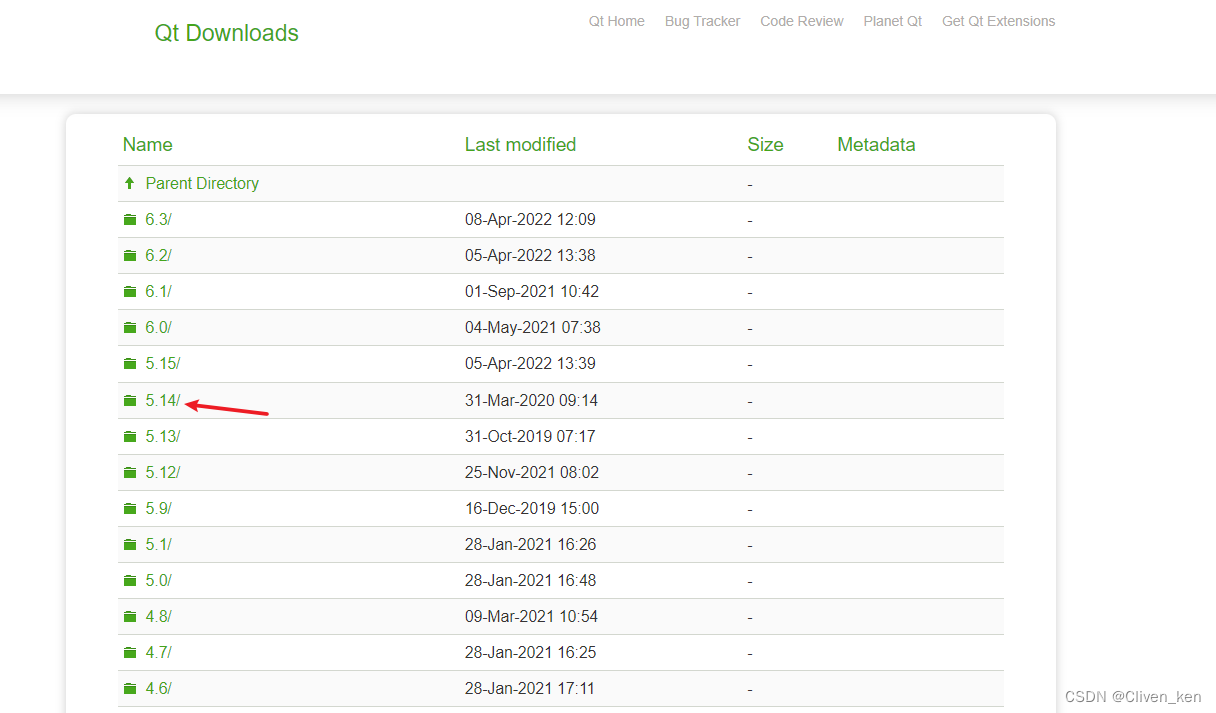Viewport: 1216px width, 713px height.
Task: Click the Metadata column header
Action: [877, 145]
